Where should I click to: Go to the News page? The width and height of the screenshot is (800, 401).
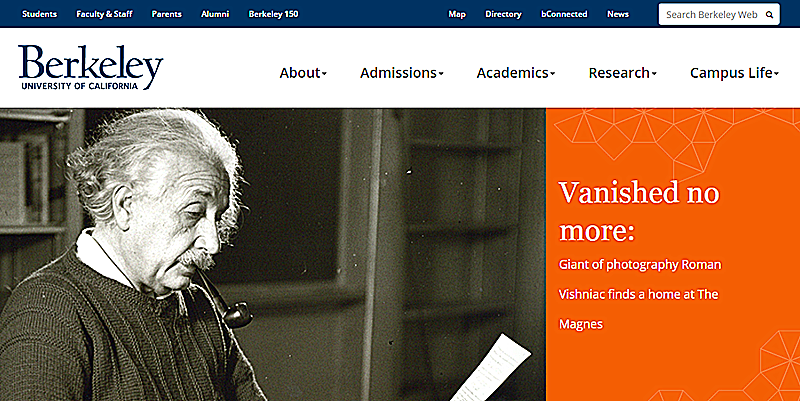click(617, 14)
